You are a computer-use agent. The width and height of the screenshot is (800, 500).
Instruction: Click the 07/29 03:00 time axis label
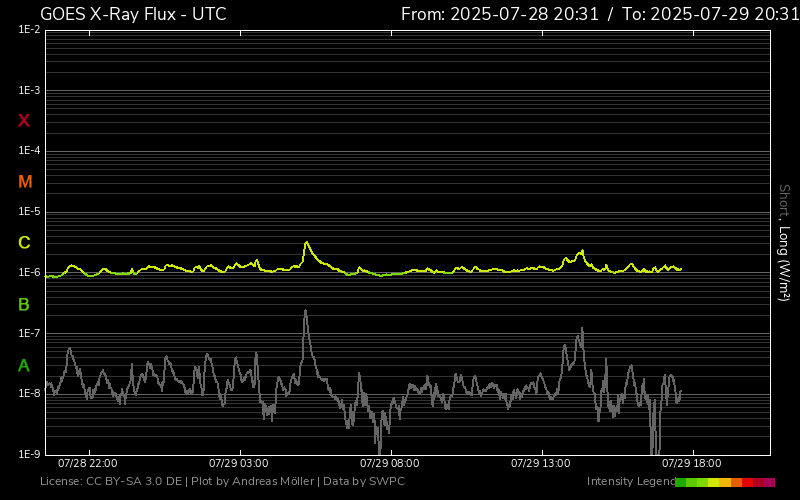[x=238, y=464]
